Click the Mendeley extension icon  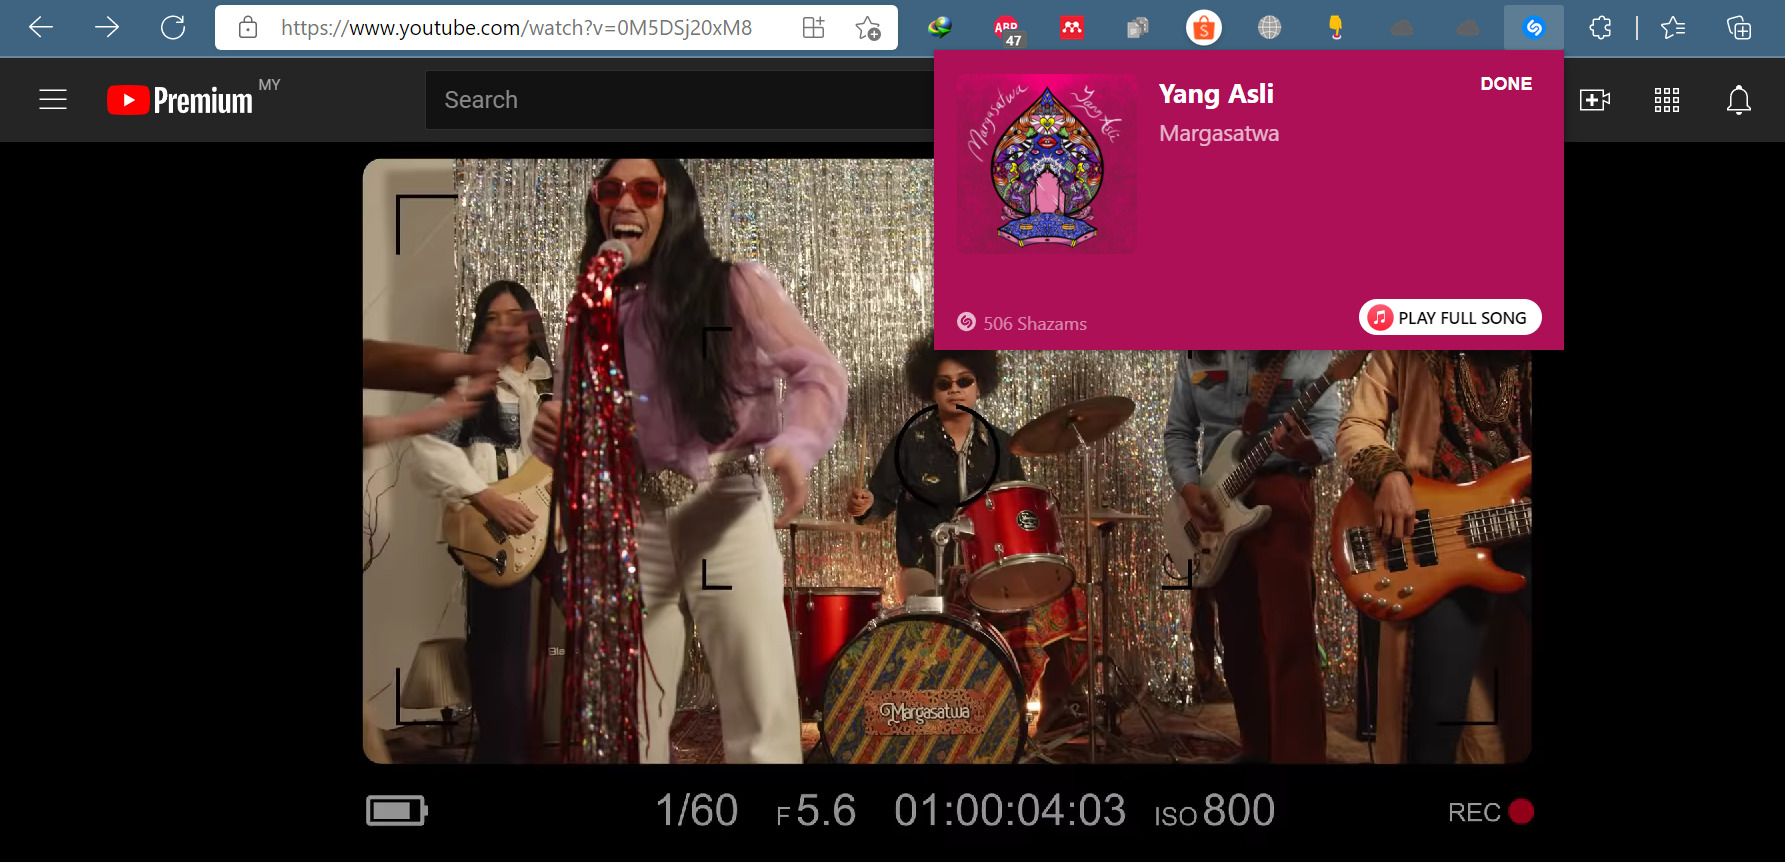1071,28
